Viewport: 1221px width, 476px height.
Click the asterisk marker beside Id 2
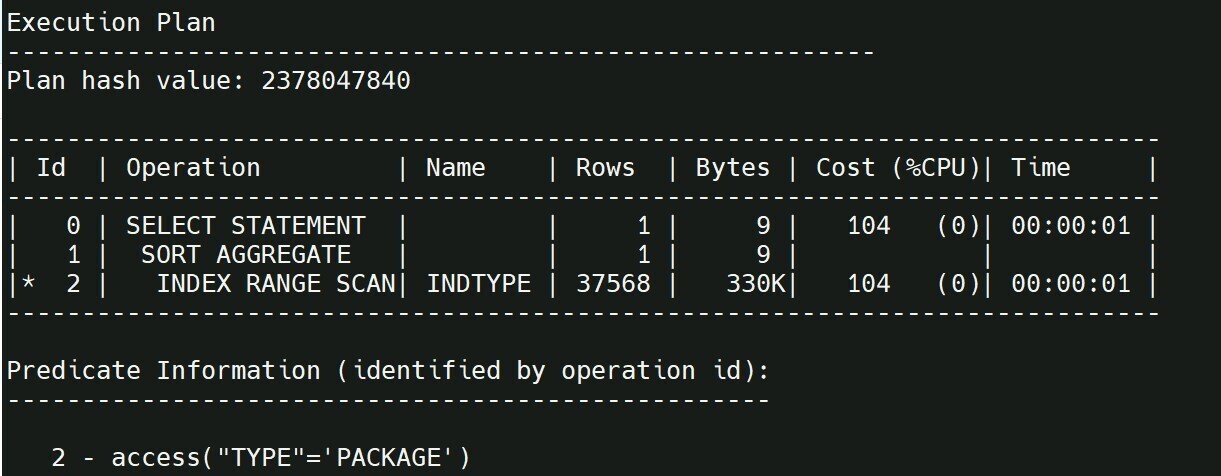tap(28, 282)
